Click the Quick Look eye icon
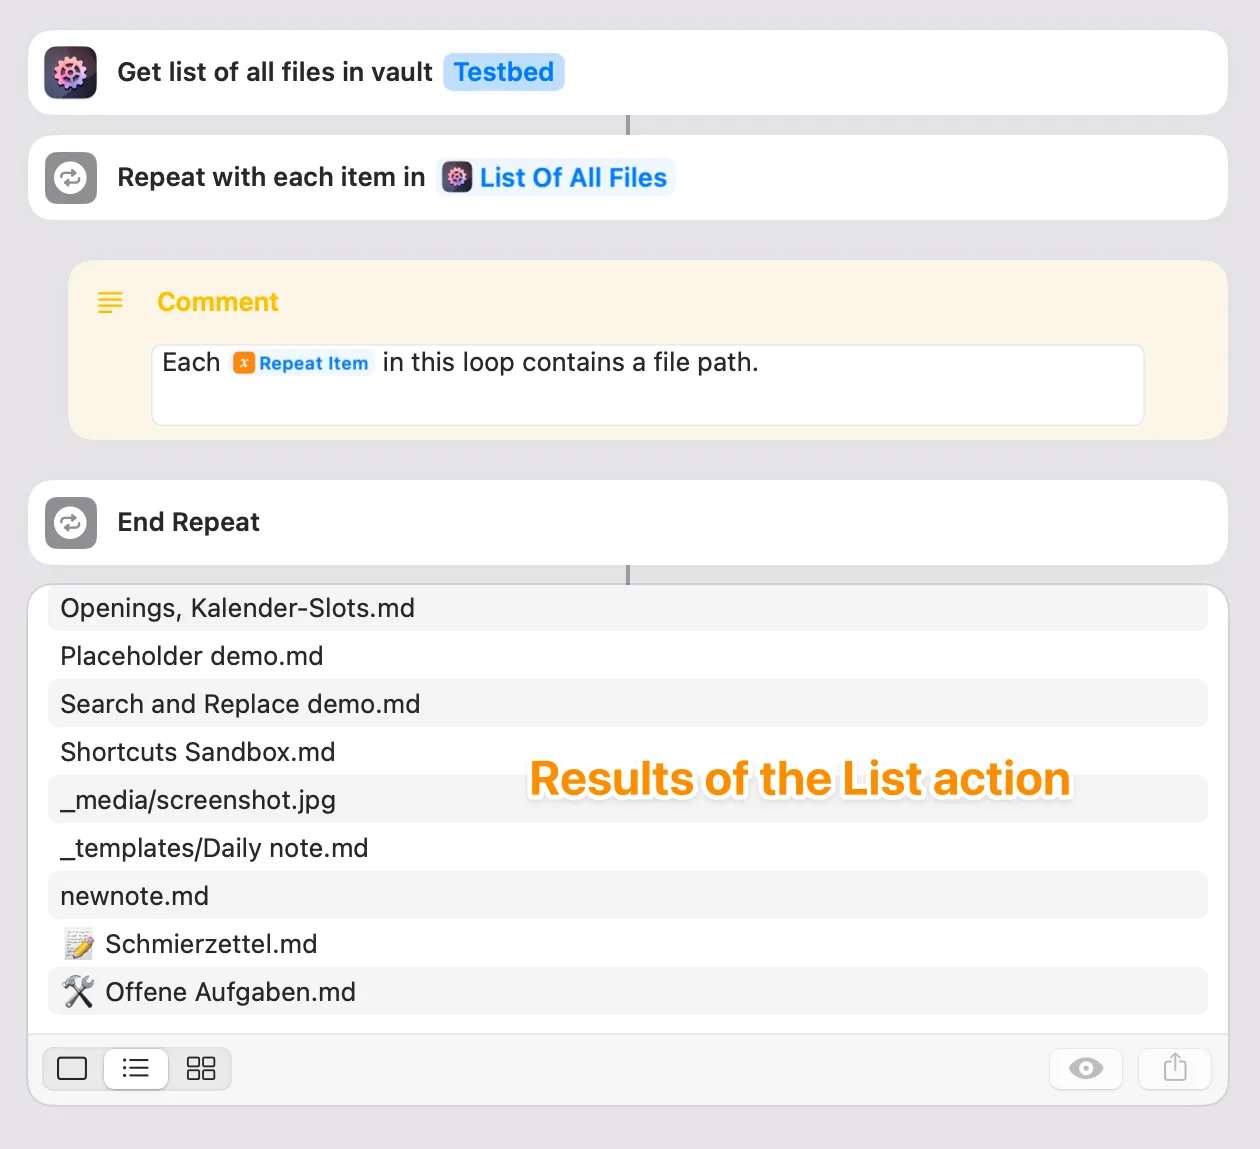 click(1086, 1069)
